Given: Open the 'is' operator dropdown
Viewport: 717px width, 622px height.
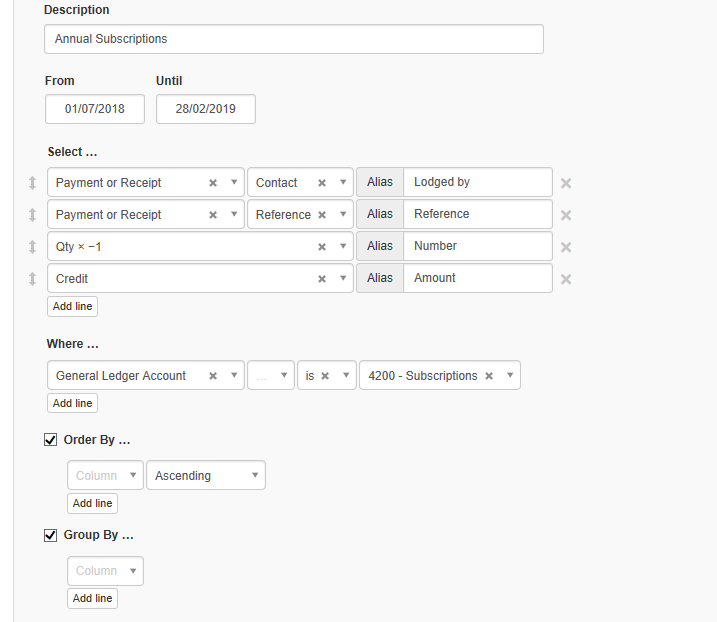Looking at the screenshot, I should pos(327,376).
